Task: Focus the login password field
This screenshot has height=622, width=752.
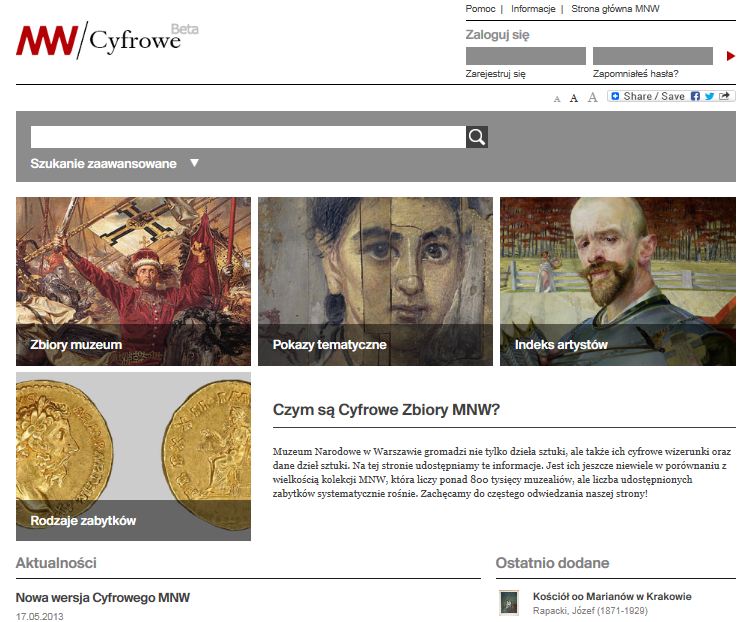Action: click(653, 56)
